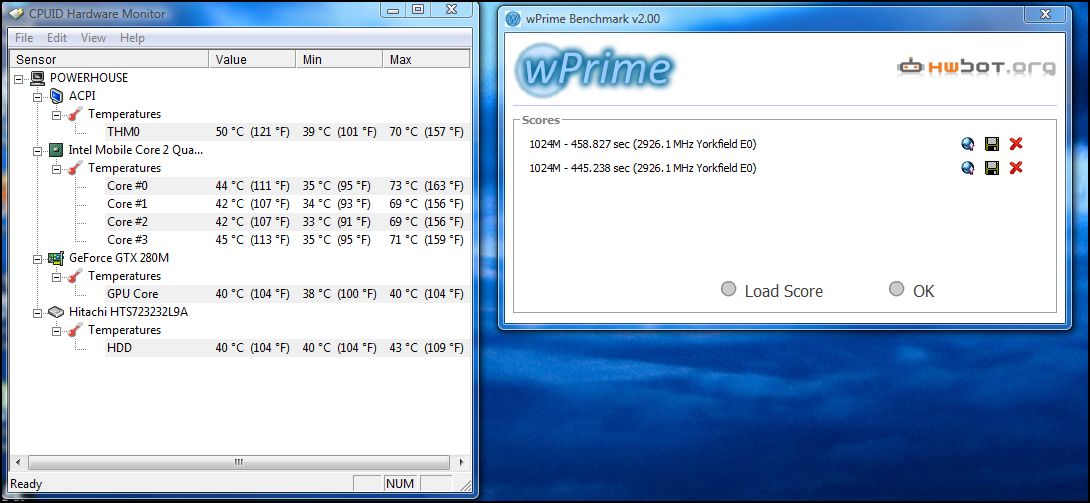The image size is (1090, 503).
Task: Close the wPrime Benchmark window
Action: point(1046,15)
